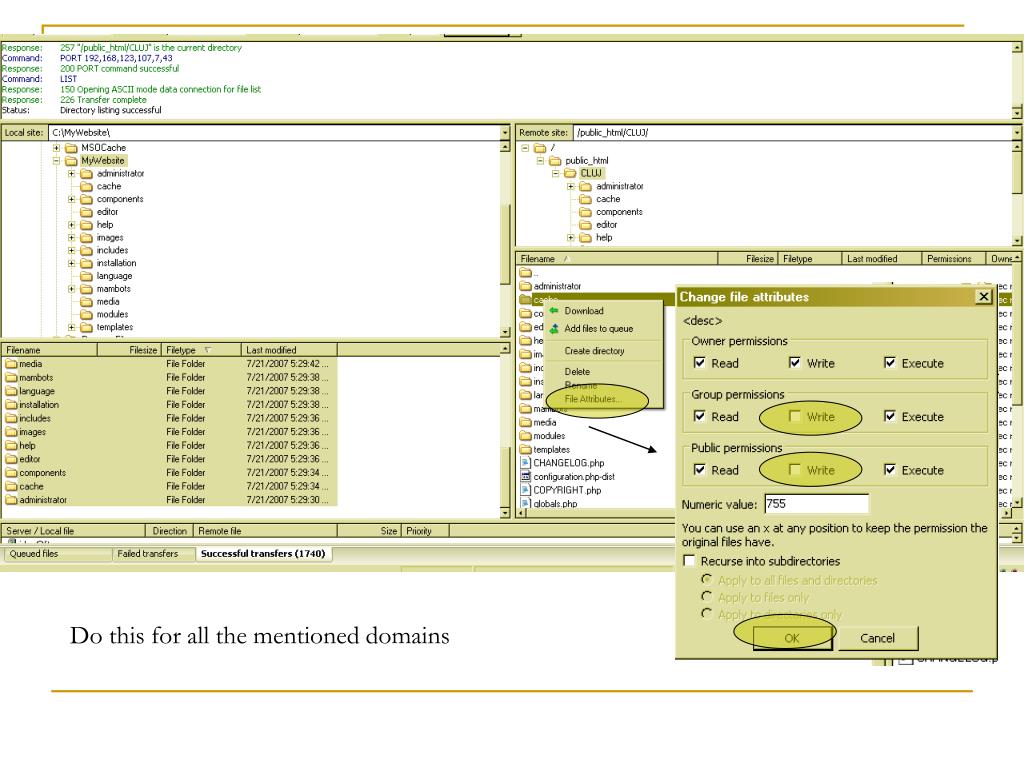1024x768 pixels.
Task: Expand the local administrator tree node
Action: 72,174
